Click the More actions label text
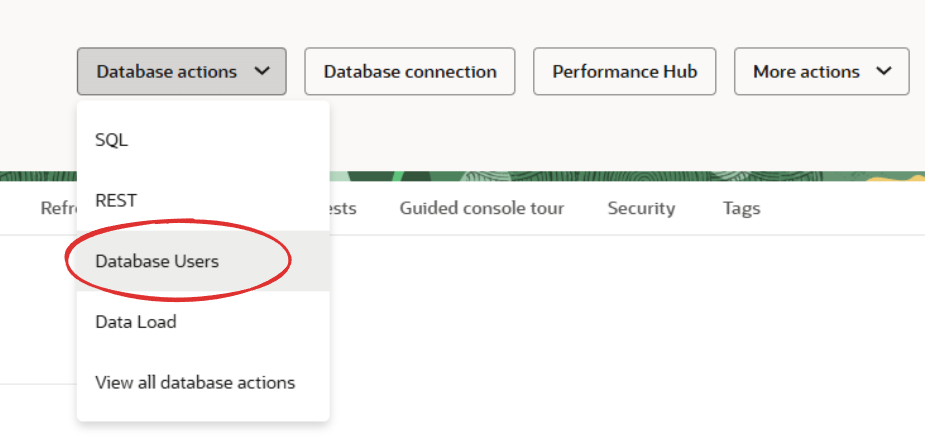Screen dimensions: 938x441 (x=806, y=72)
